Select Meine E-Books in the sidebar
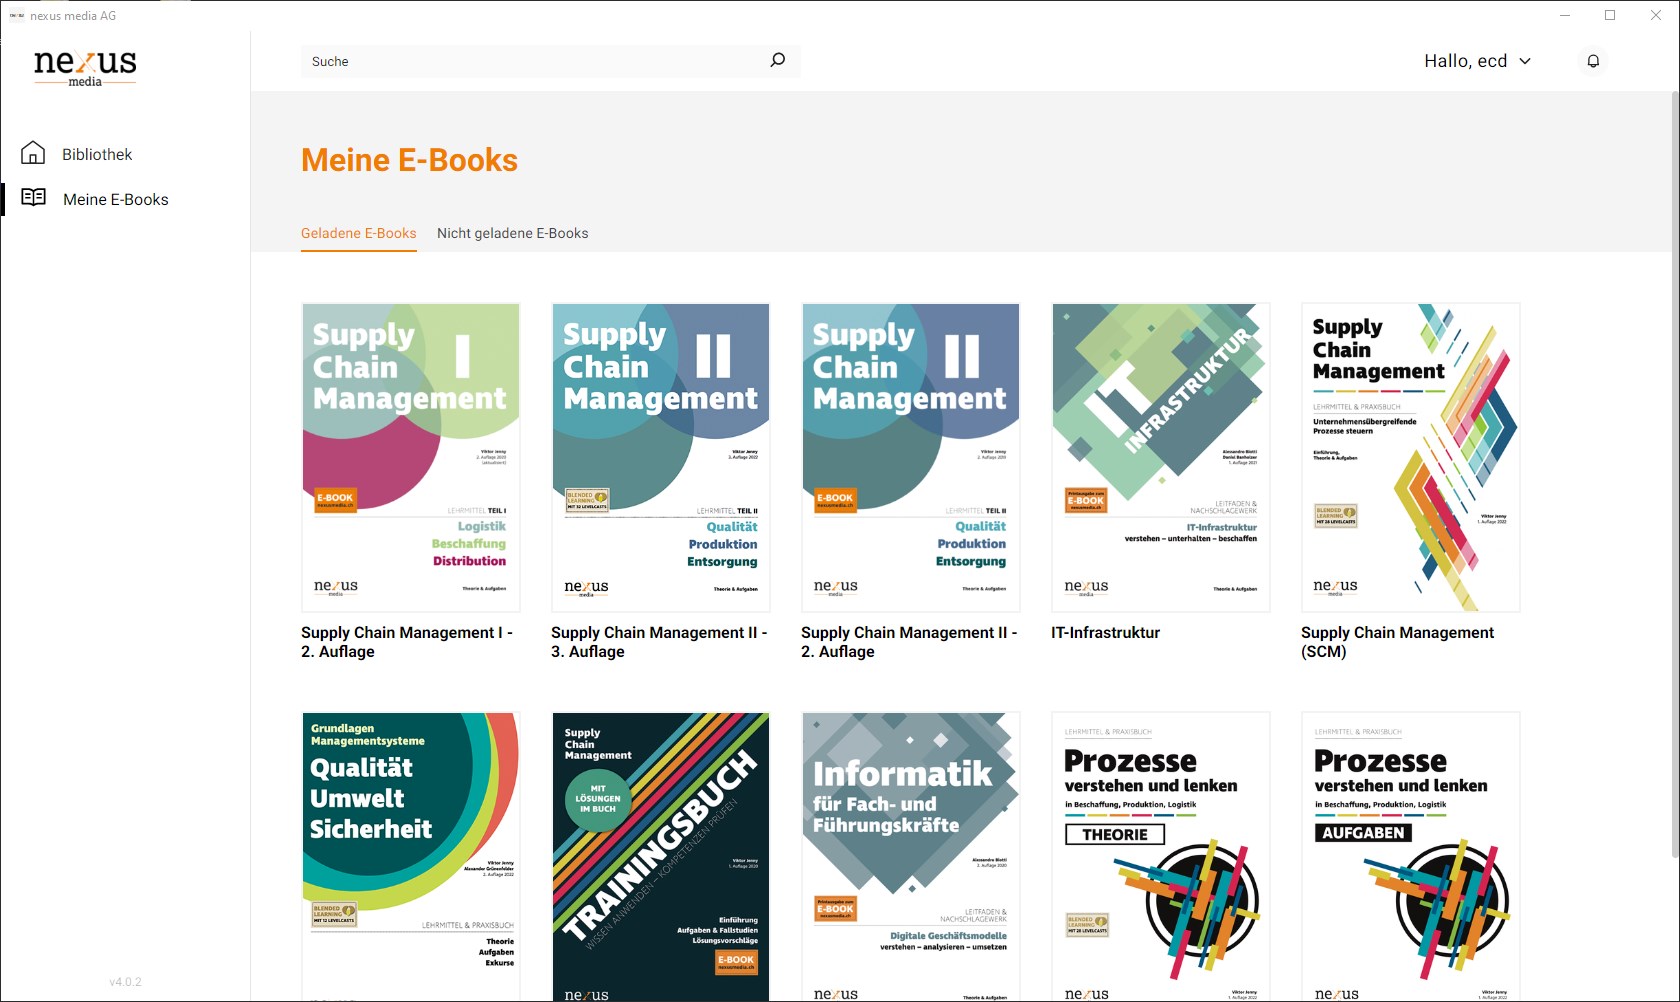 point(116,199)
